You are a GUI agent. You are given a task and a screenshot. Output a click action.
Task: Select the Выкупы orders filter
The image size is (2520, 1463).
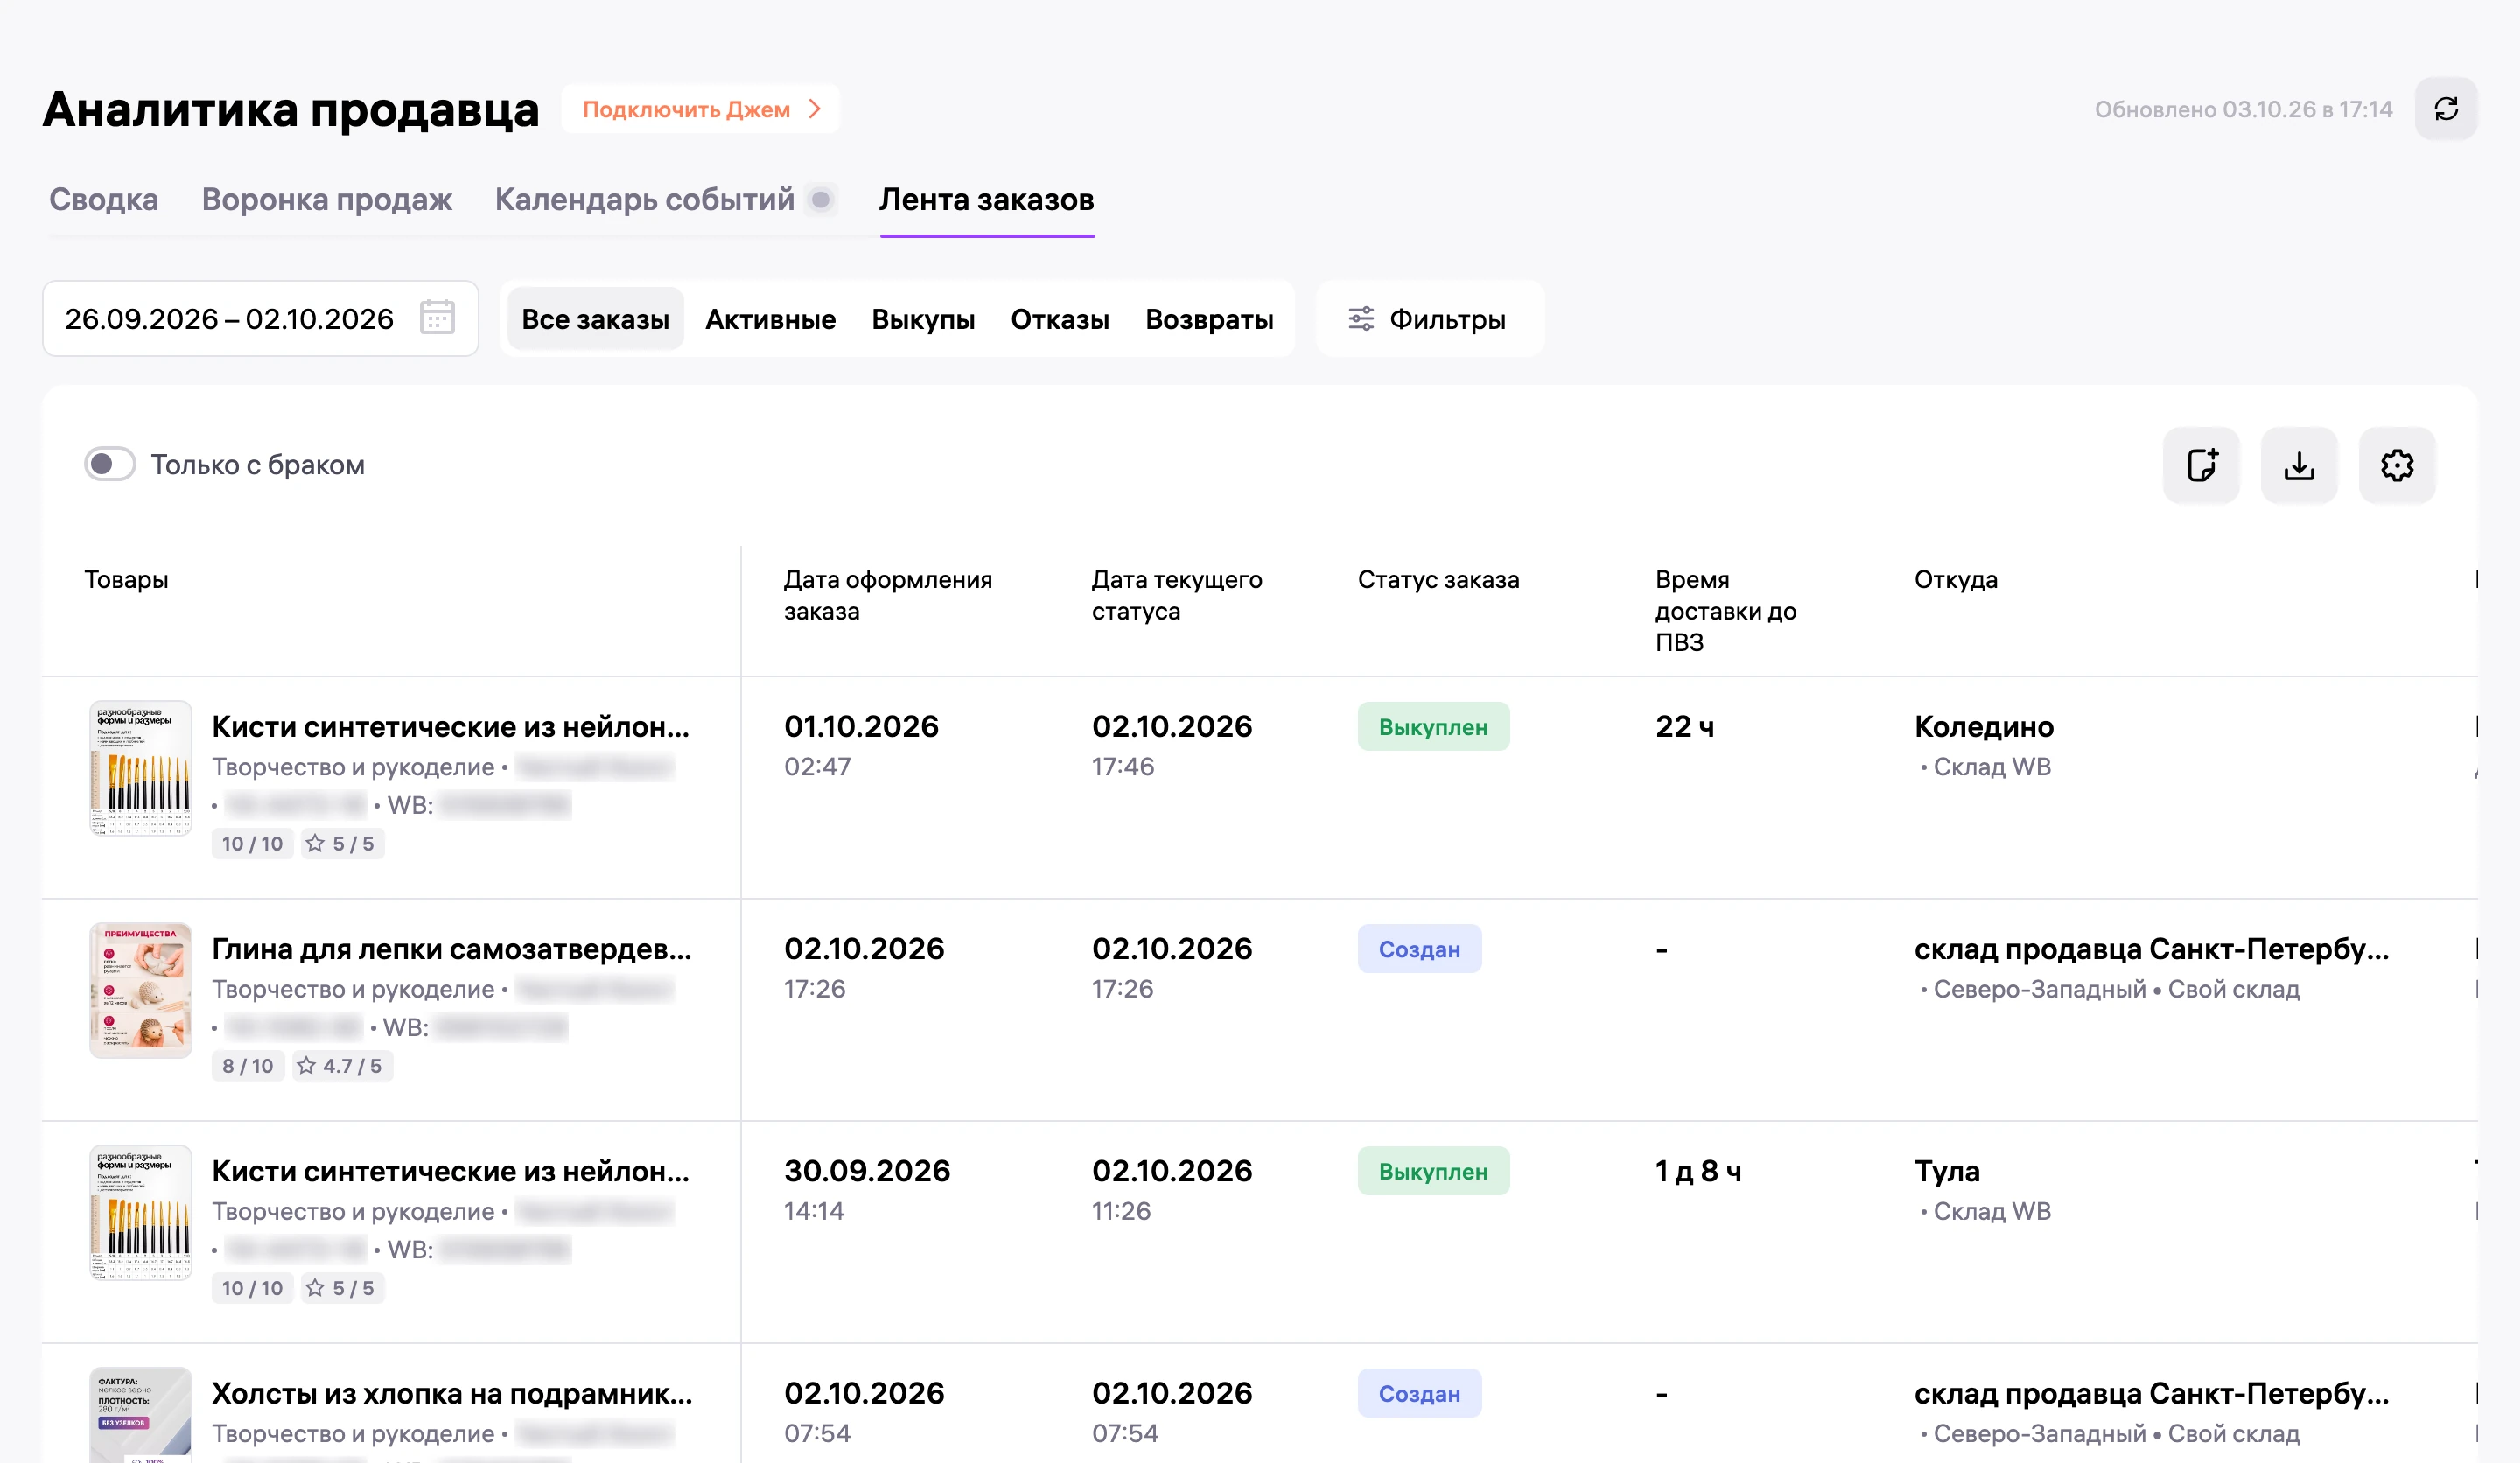[923, 319]
